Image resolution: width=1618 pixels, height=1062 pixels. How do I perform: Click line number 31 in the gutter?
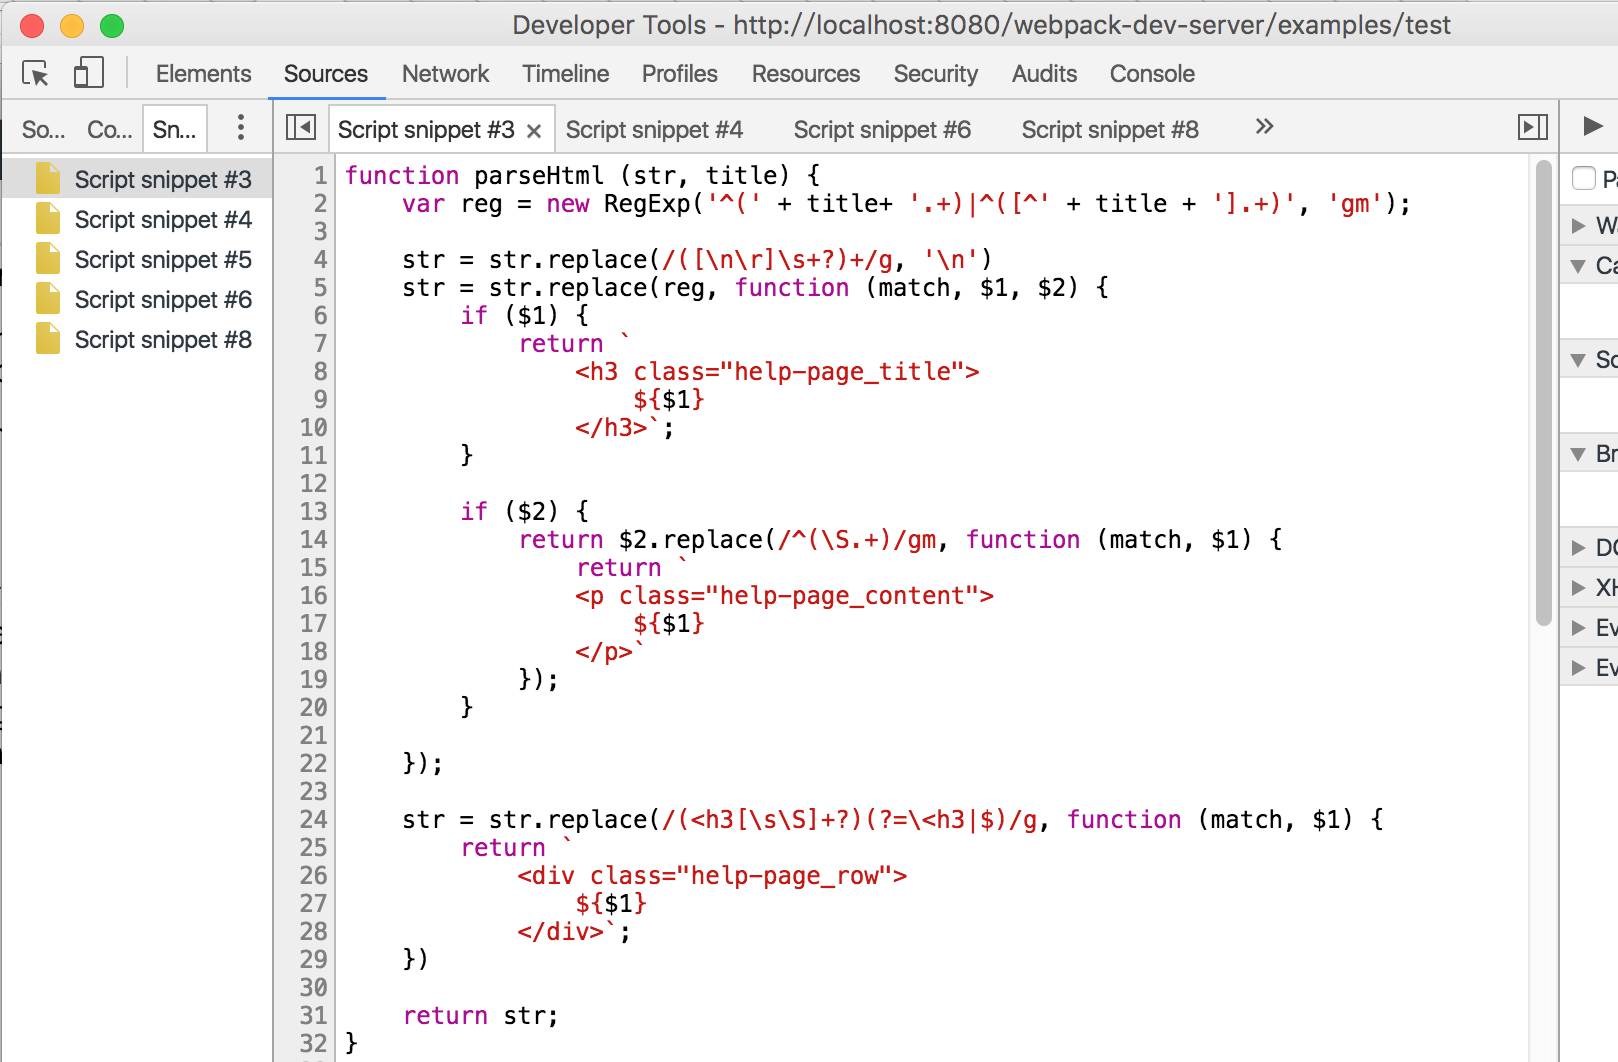[x=313, y=1016]
